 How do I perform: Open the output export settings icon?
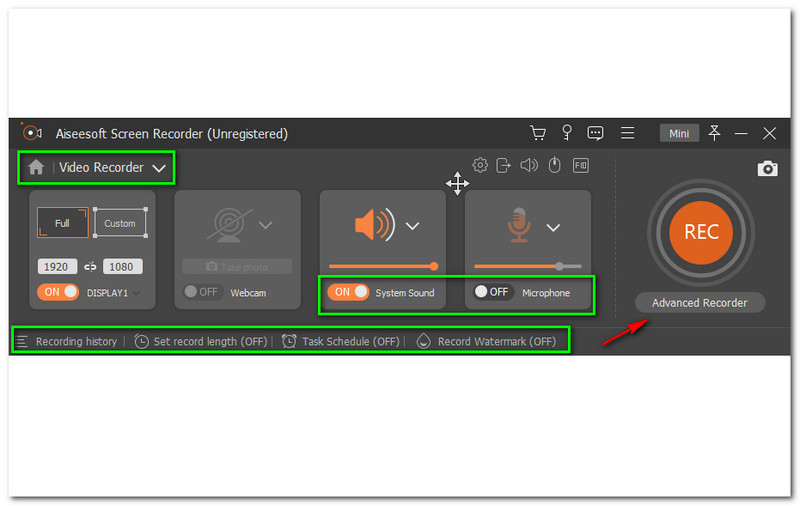[x=504, y=165]
